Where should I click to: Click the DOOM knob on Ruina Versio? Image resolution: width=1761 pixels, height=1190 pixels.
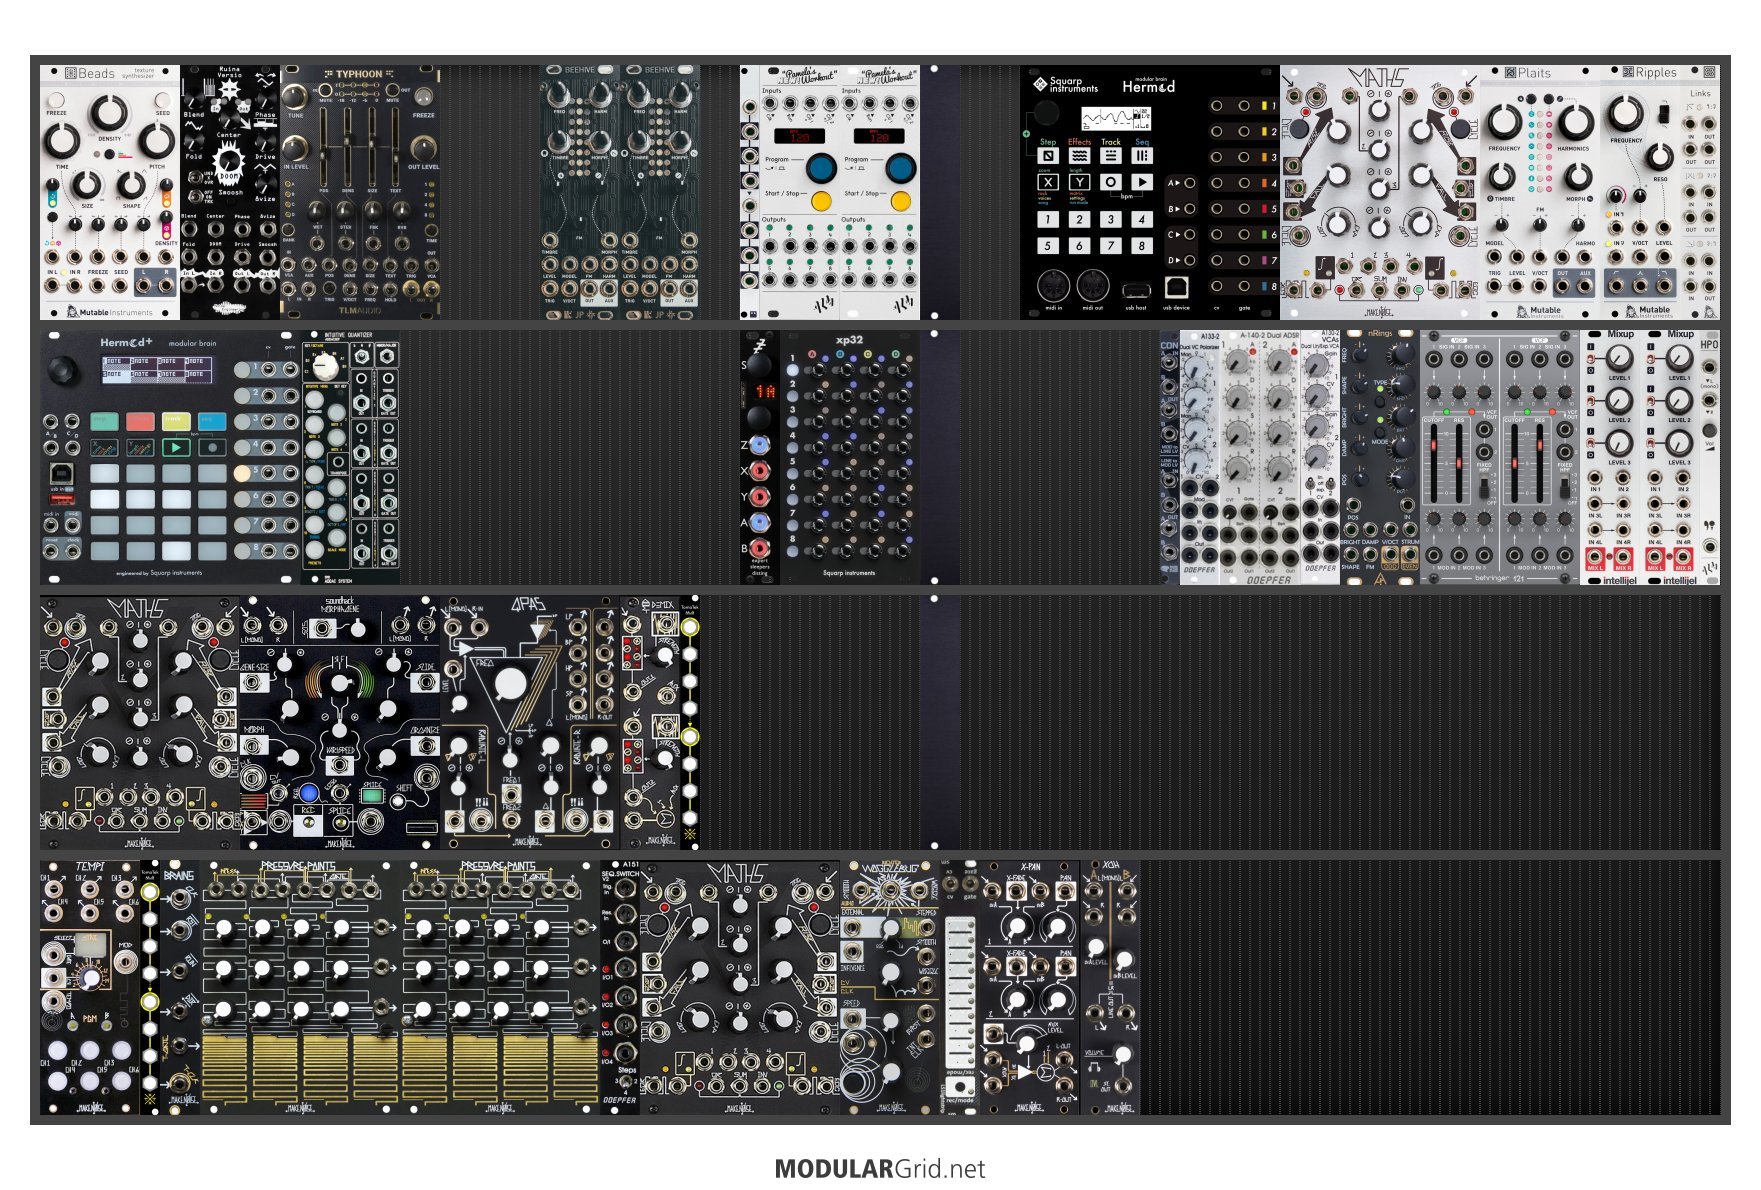tap(229, 161)
